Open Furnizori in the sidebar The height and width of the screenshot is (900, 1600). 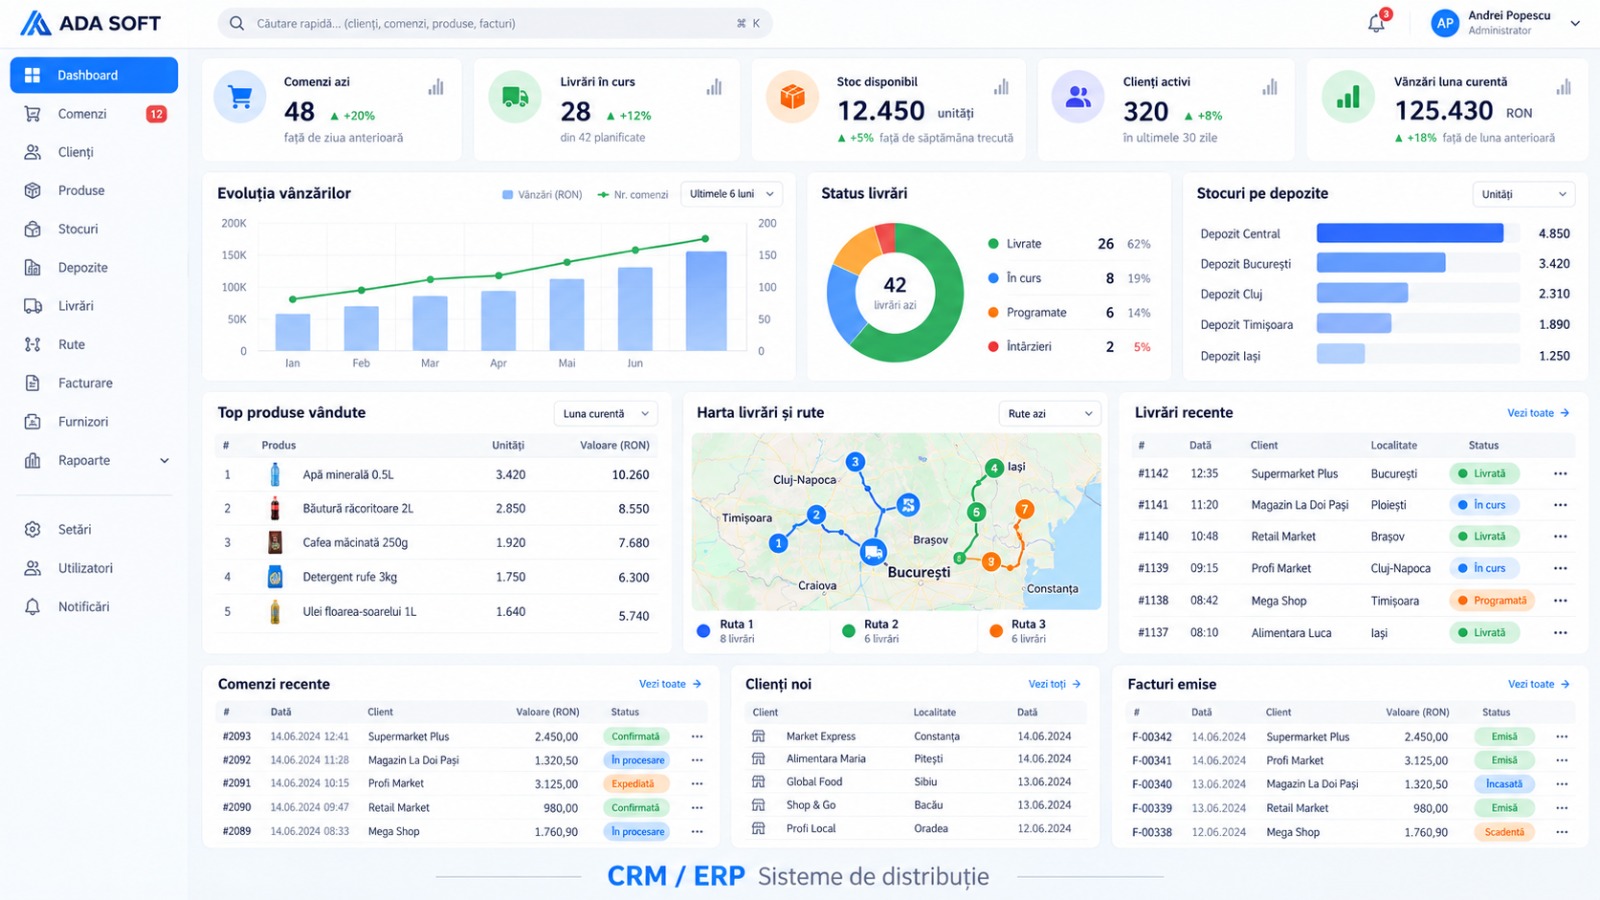click(x=94, y=422)
